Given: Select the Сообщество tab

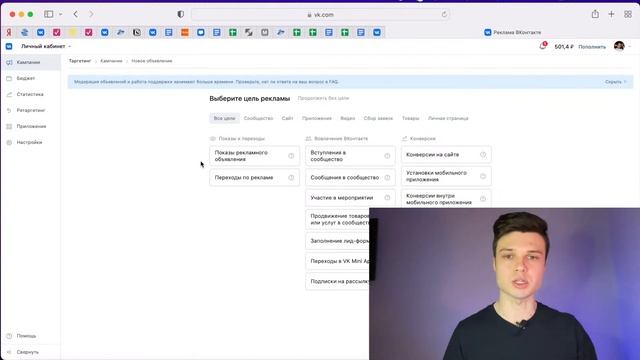Looking at the screenshot, I should click(x=258, y=118).
